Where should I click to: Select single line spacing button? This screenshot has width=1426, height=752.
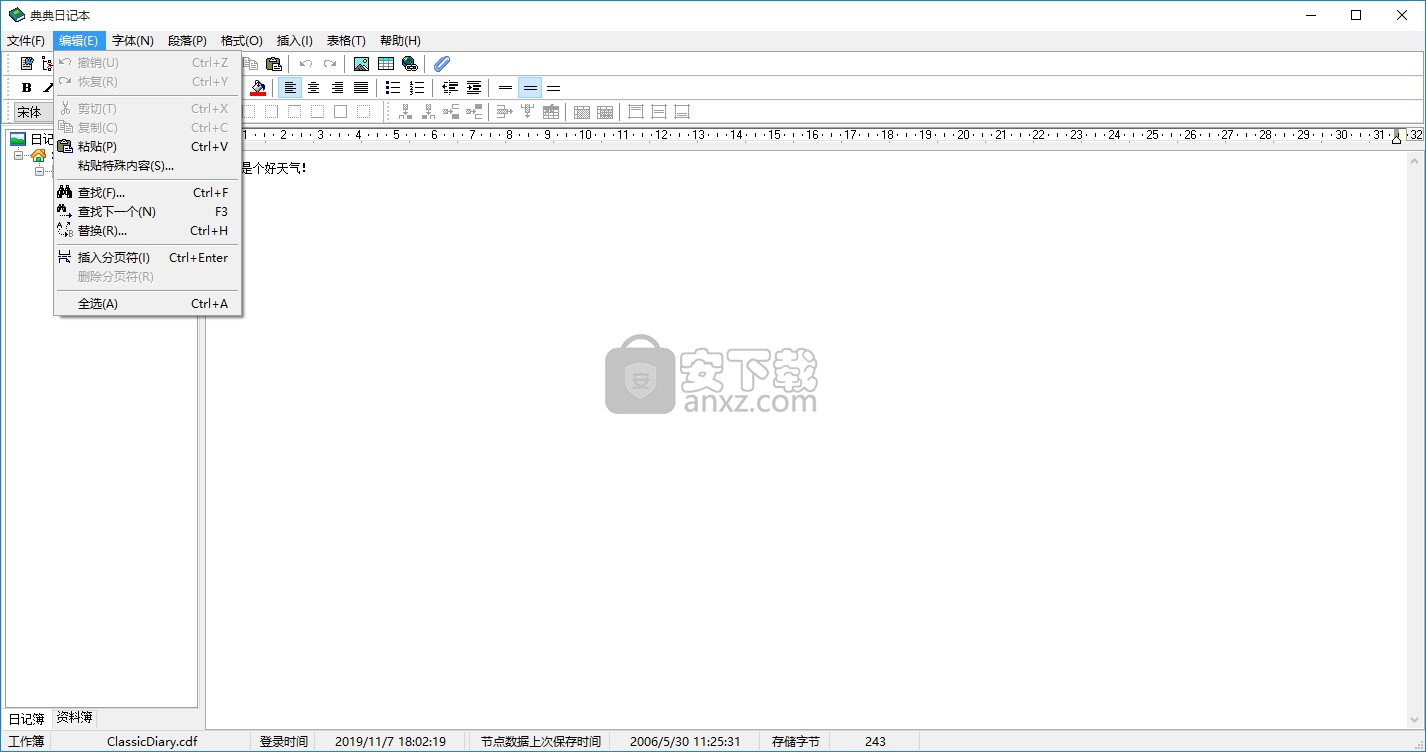pos(506,87)
